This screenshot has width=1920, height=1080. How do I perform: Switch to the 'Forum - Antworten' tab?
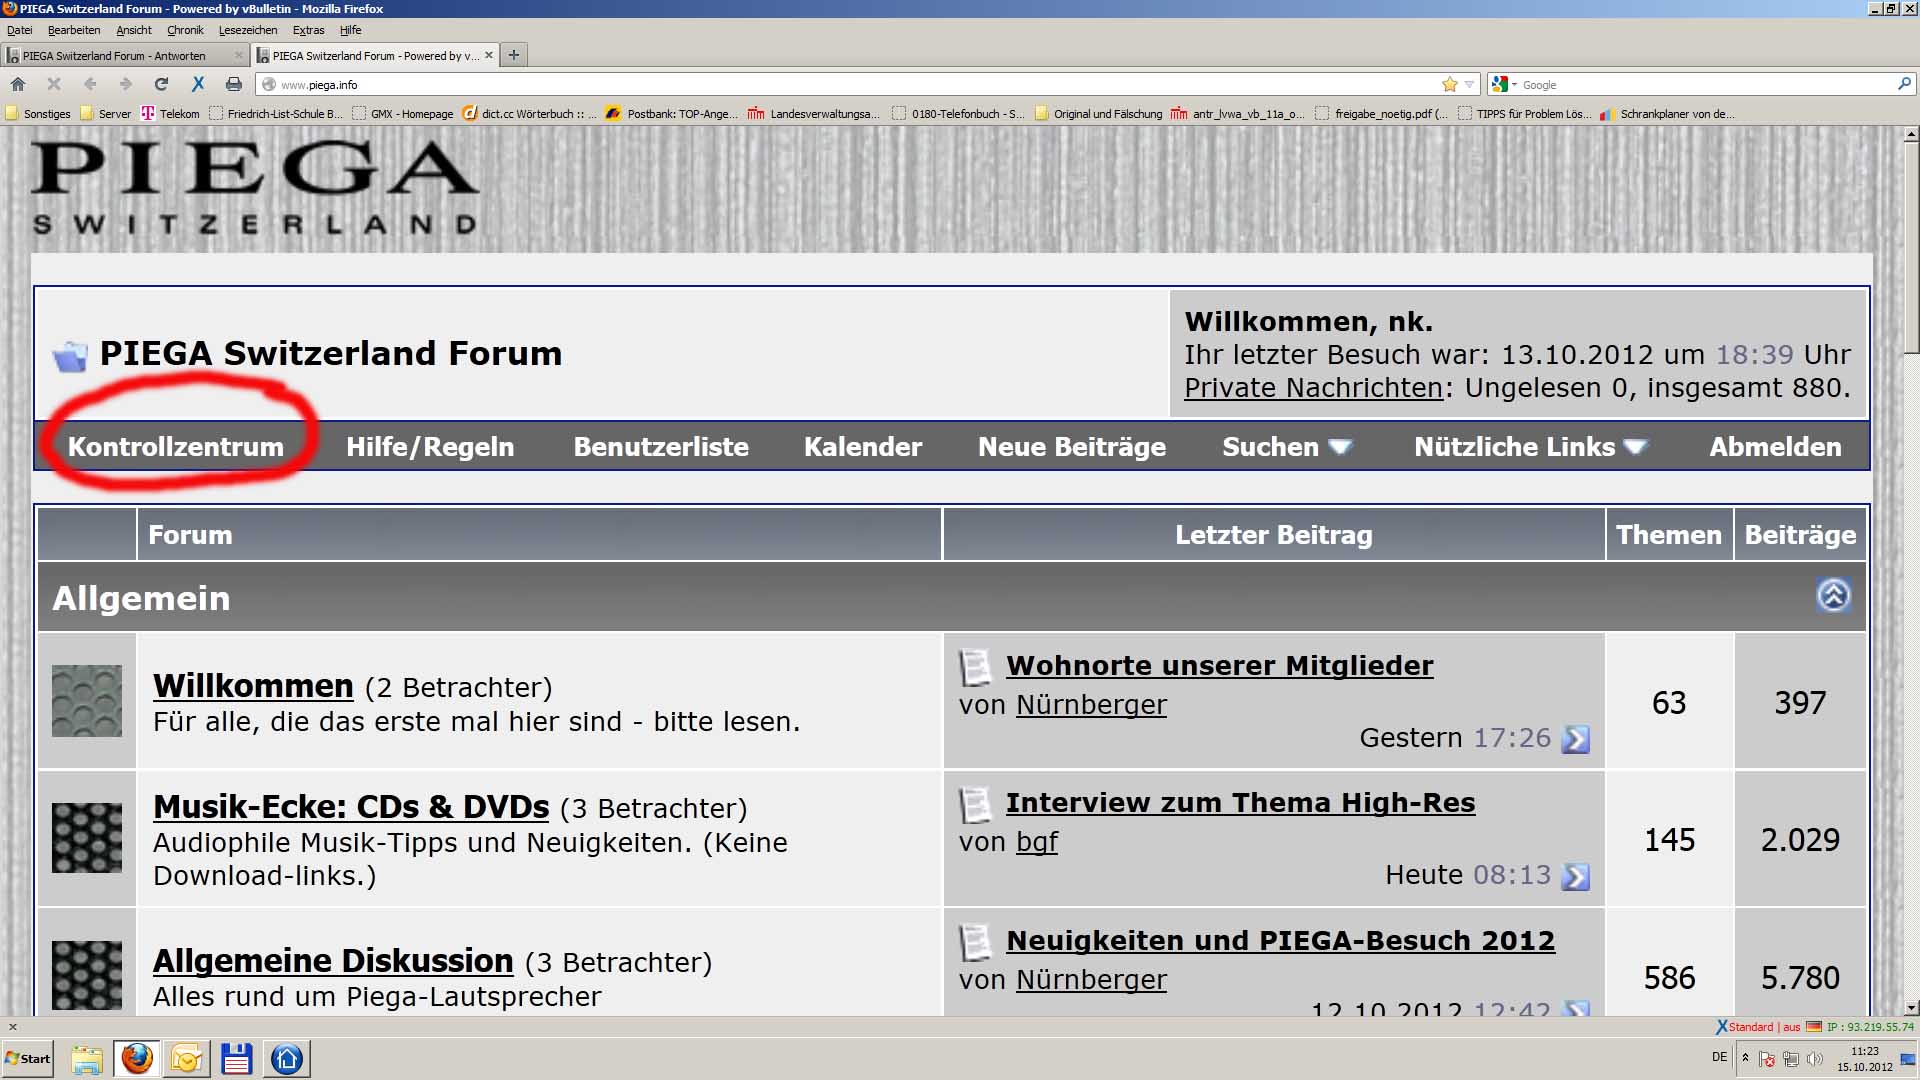coord(114,56)
